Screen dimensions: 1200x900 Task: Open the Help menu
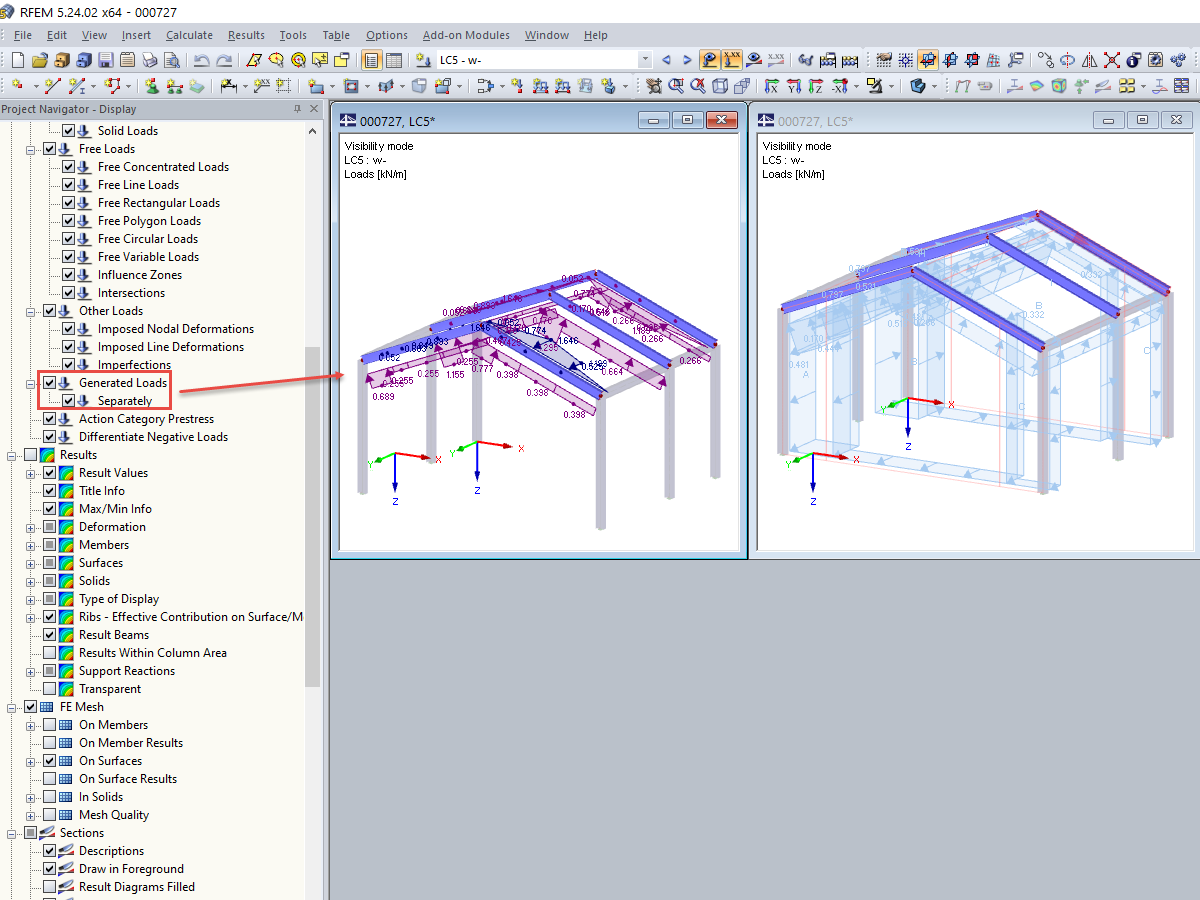pos(596,35)
